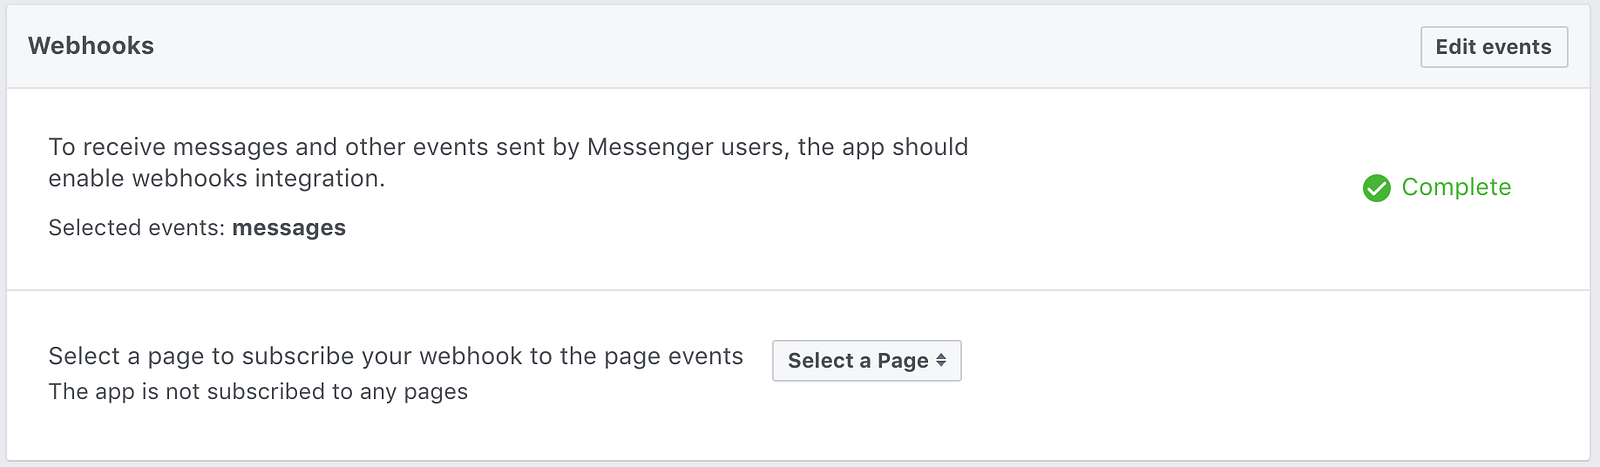This screenshot has height=467, width=1600.
Task: Click the Edit events button
Action: point(1493,47)
